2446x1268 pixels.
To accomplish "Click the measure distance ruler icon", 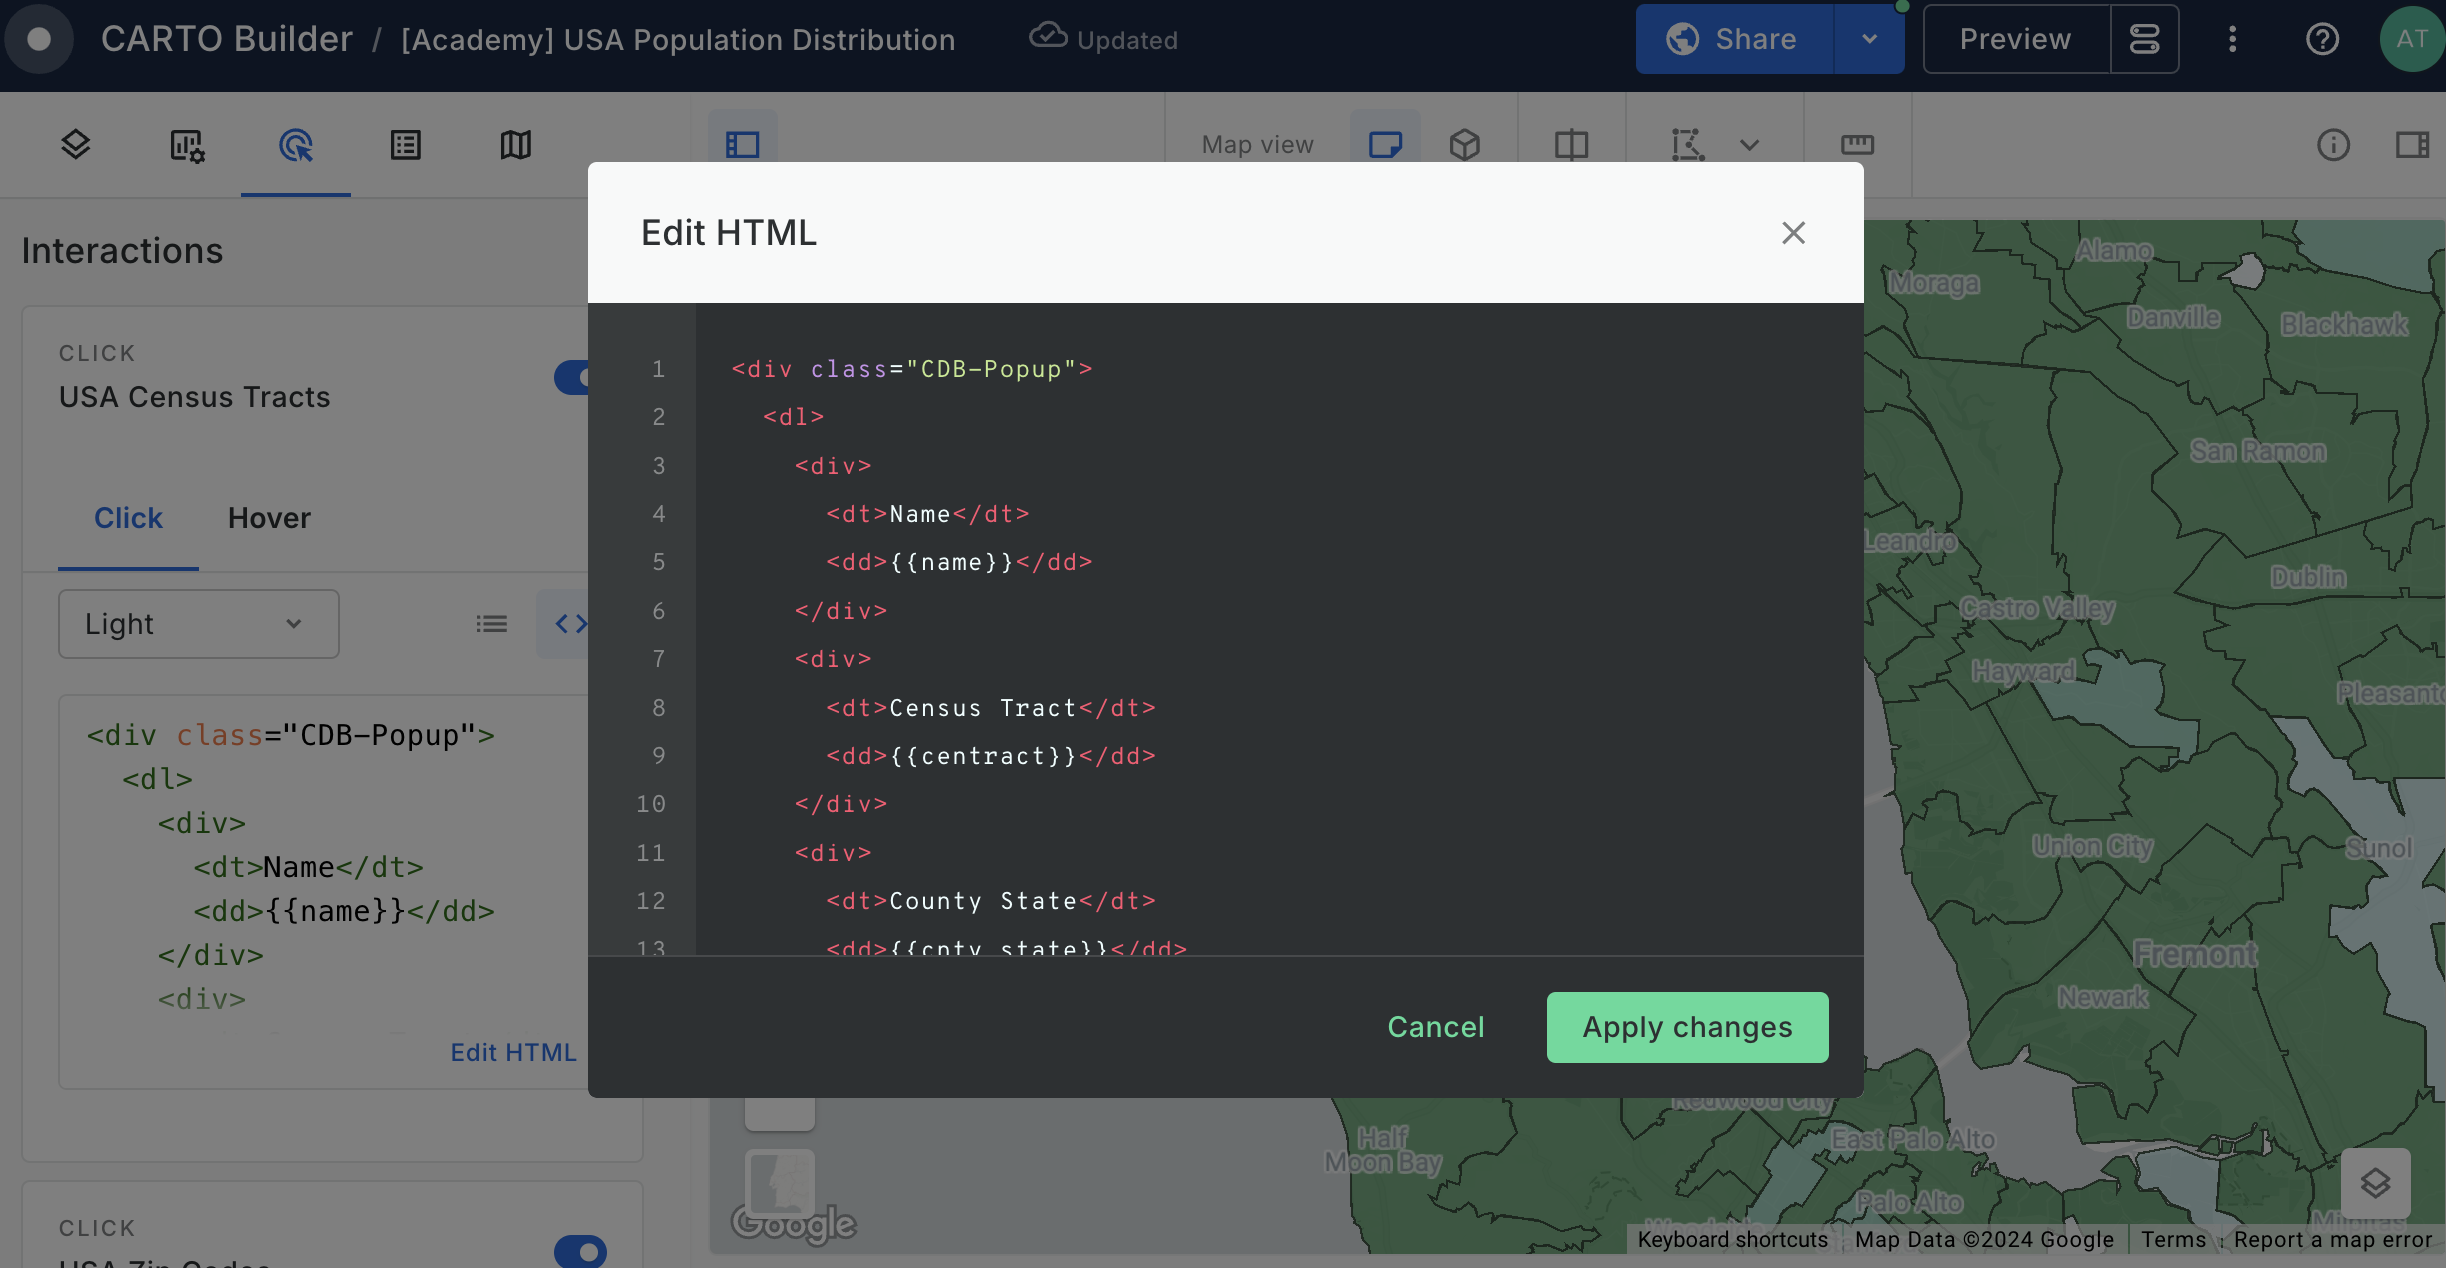I will (x=1857, y=145).
